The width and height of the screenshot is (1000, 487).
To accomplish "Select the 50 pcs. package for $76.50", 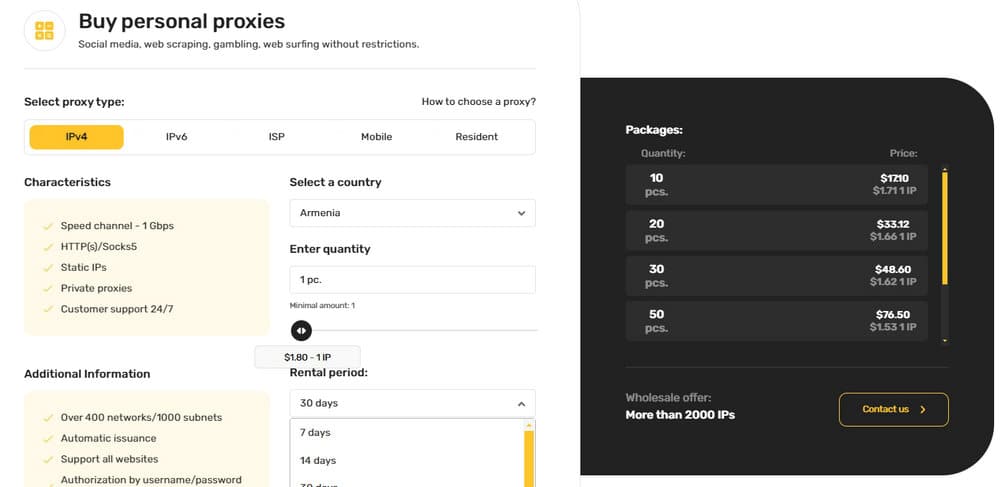I will click(777, 321).
